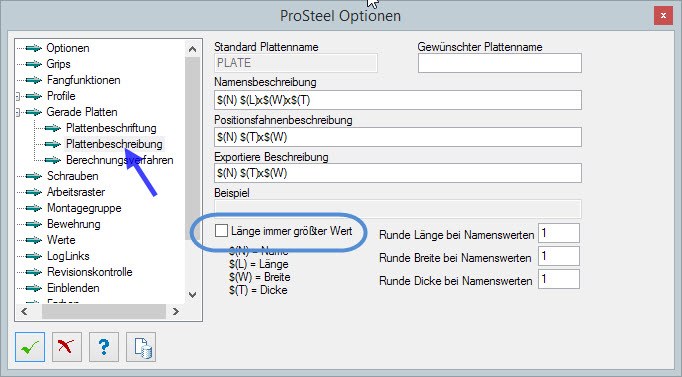This screenshot has height=377, width=682.
Task: Click the arrow icon next to Bewehrung
Action: point(33,224)
